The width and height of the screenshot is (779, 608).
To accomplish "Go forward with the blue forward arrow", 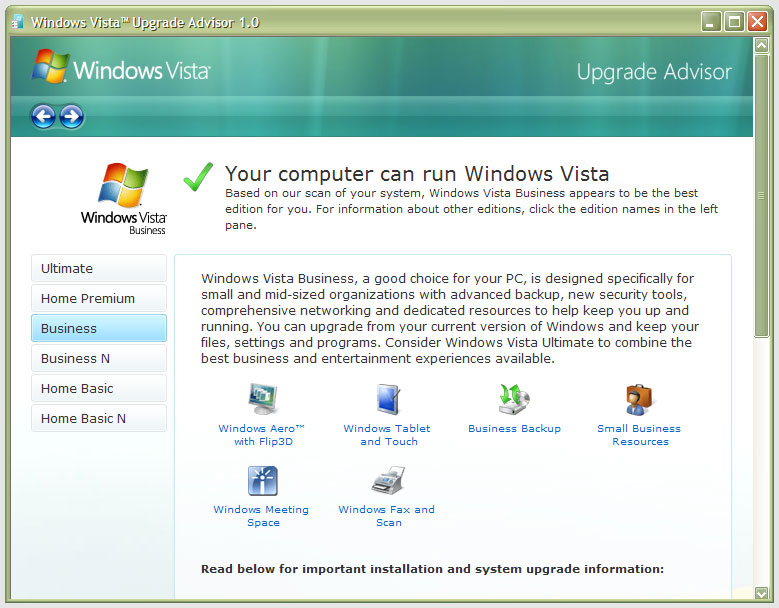I will click(x=72, y=117).
